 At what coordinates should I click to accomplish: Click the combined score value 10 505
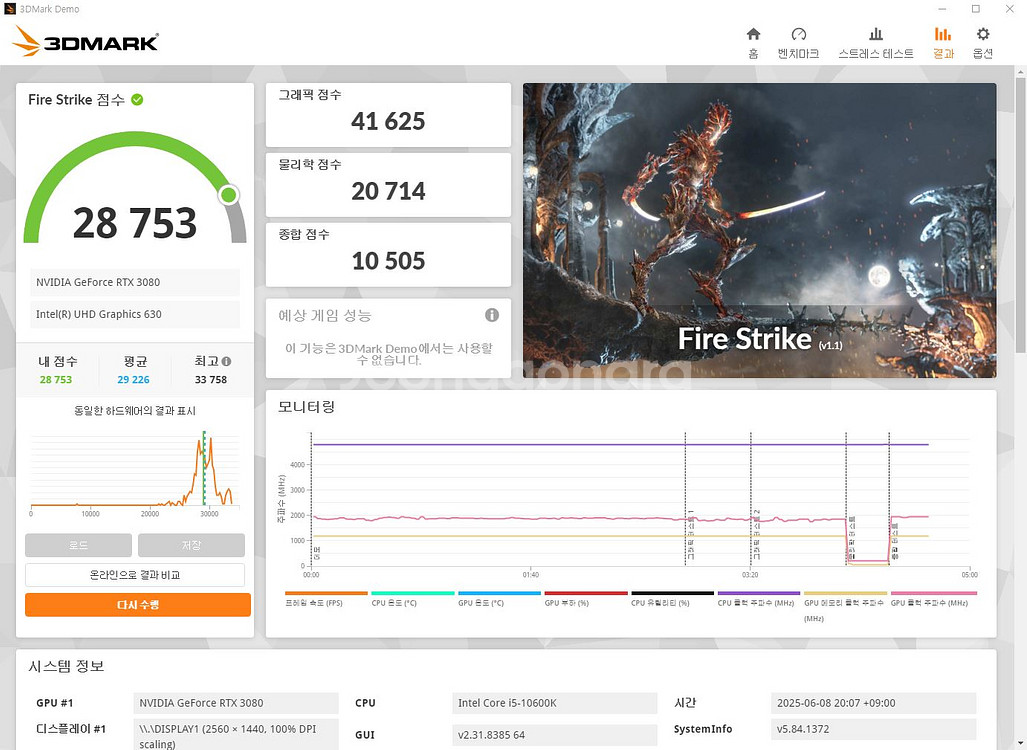[388, 261]
